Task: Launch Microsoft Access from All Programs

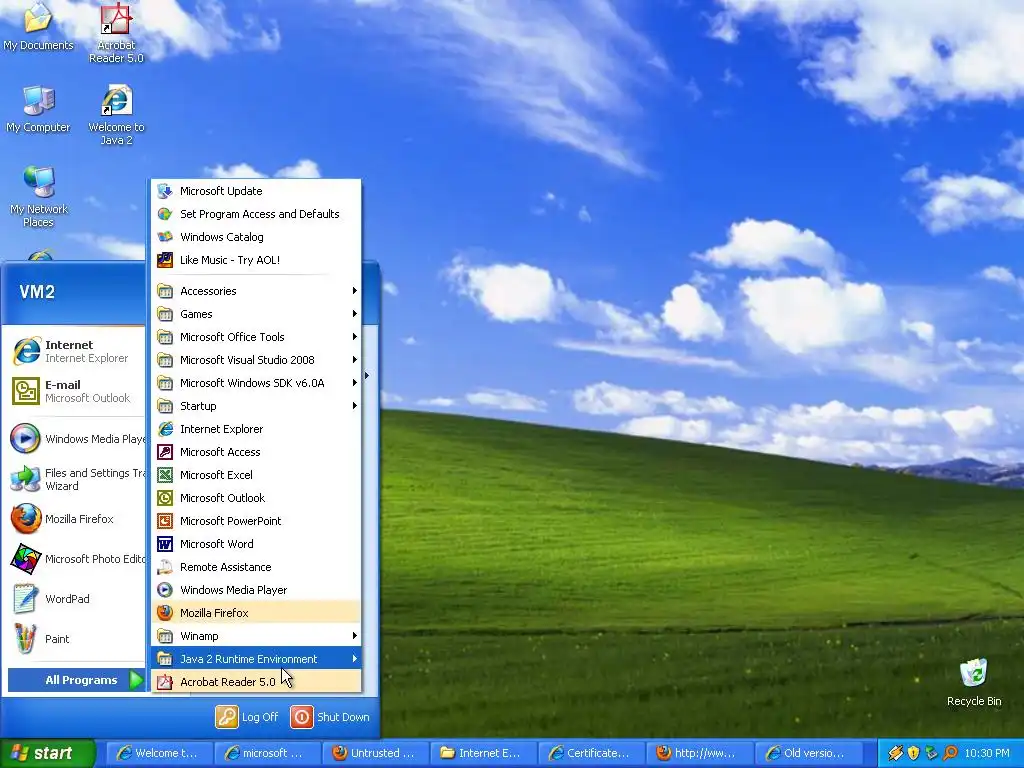Action: pos(256,452)
